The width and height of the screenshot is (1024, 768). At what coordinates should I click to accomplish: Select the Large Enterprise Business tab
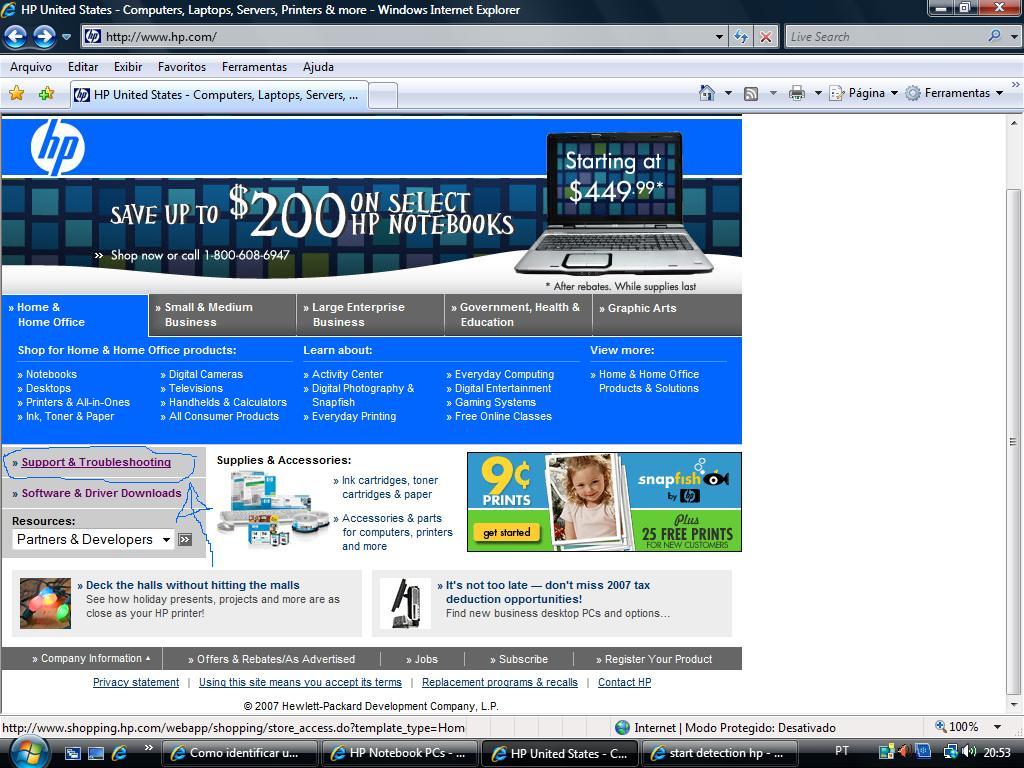pyautogui.click(x=370, y=315)
